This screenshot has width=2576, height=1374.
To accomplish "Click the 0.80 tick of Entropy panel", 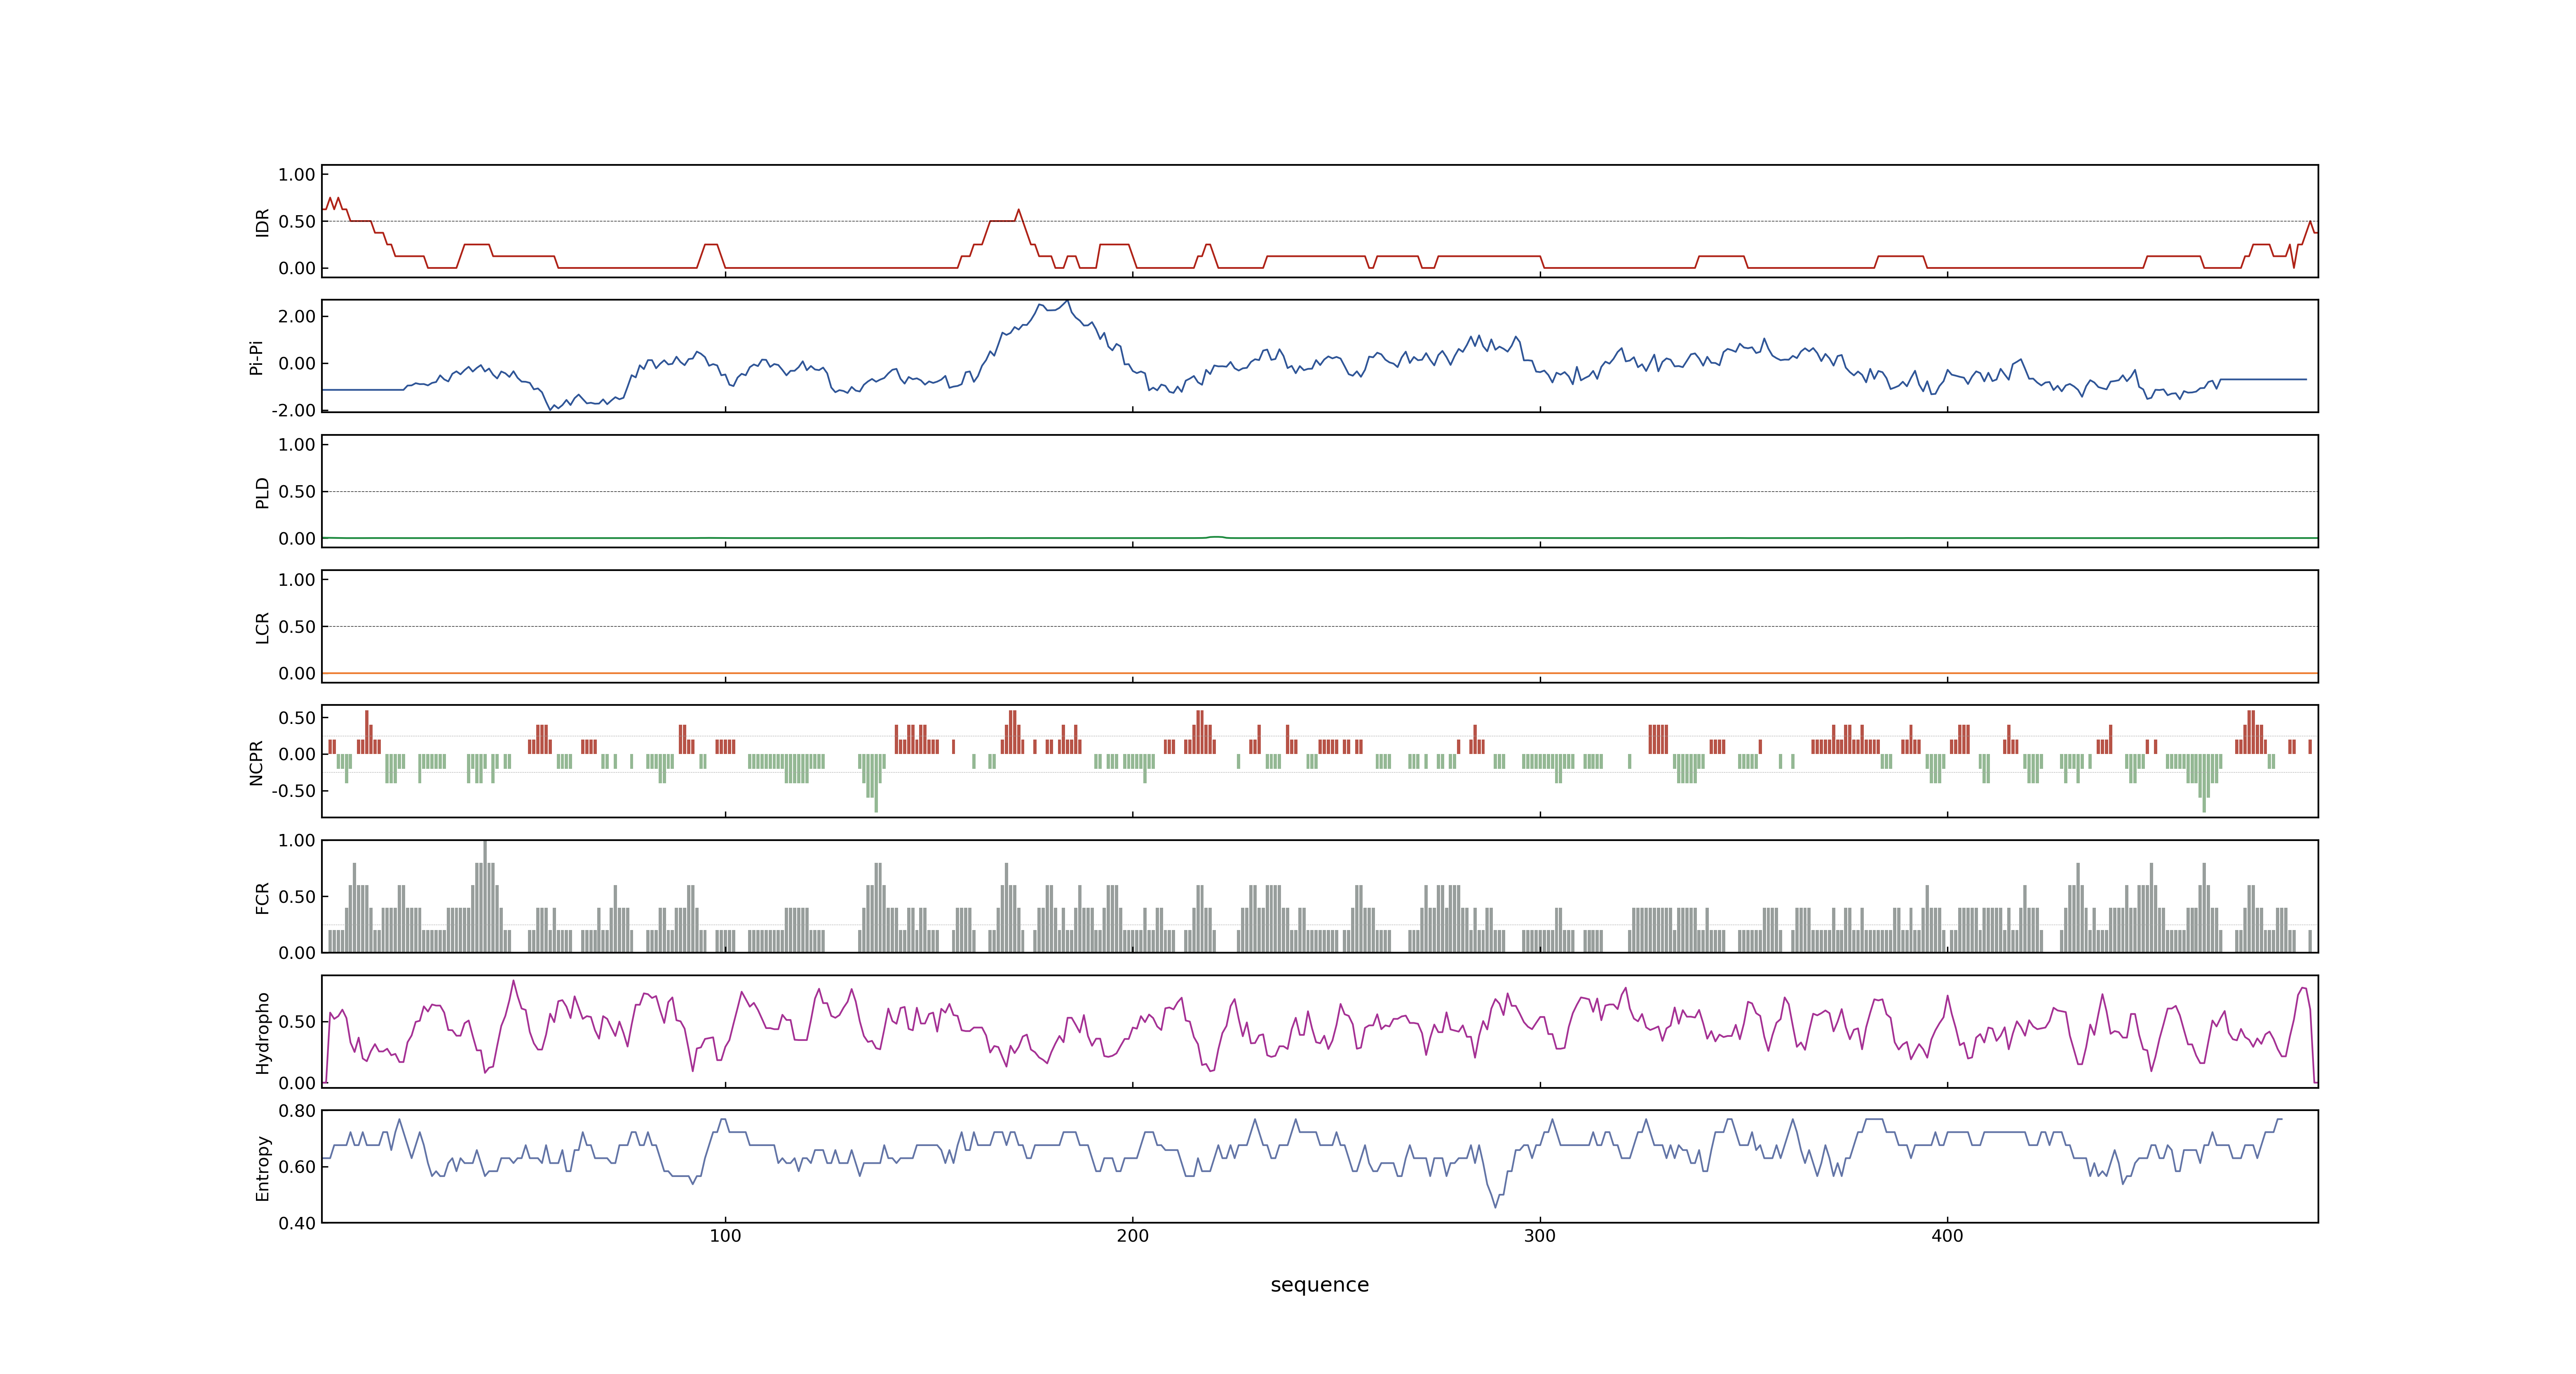I will (x=297, y=1110).
